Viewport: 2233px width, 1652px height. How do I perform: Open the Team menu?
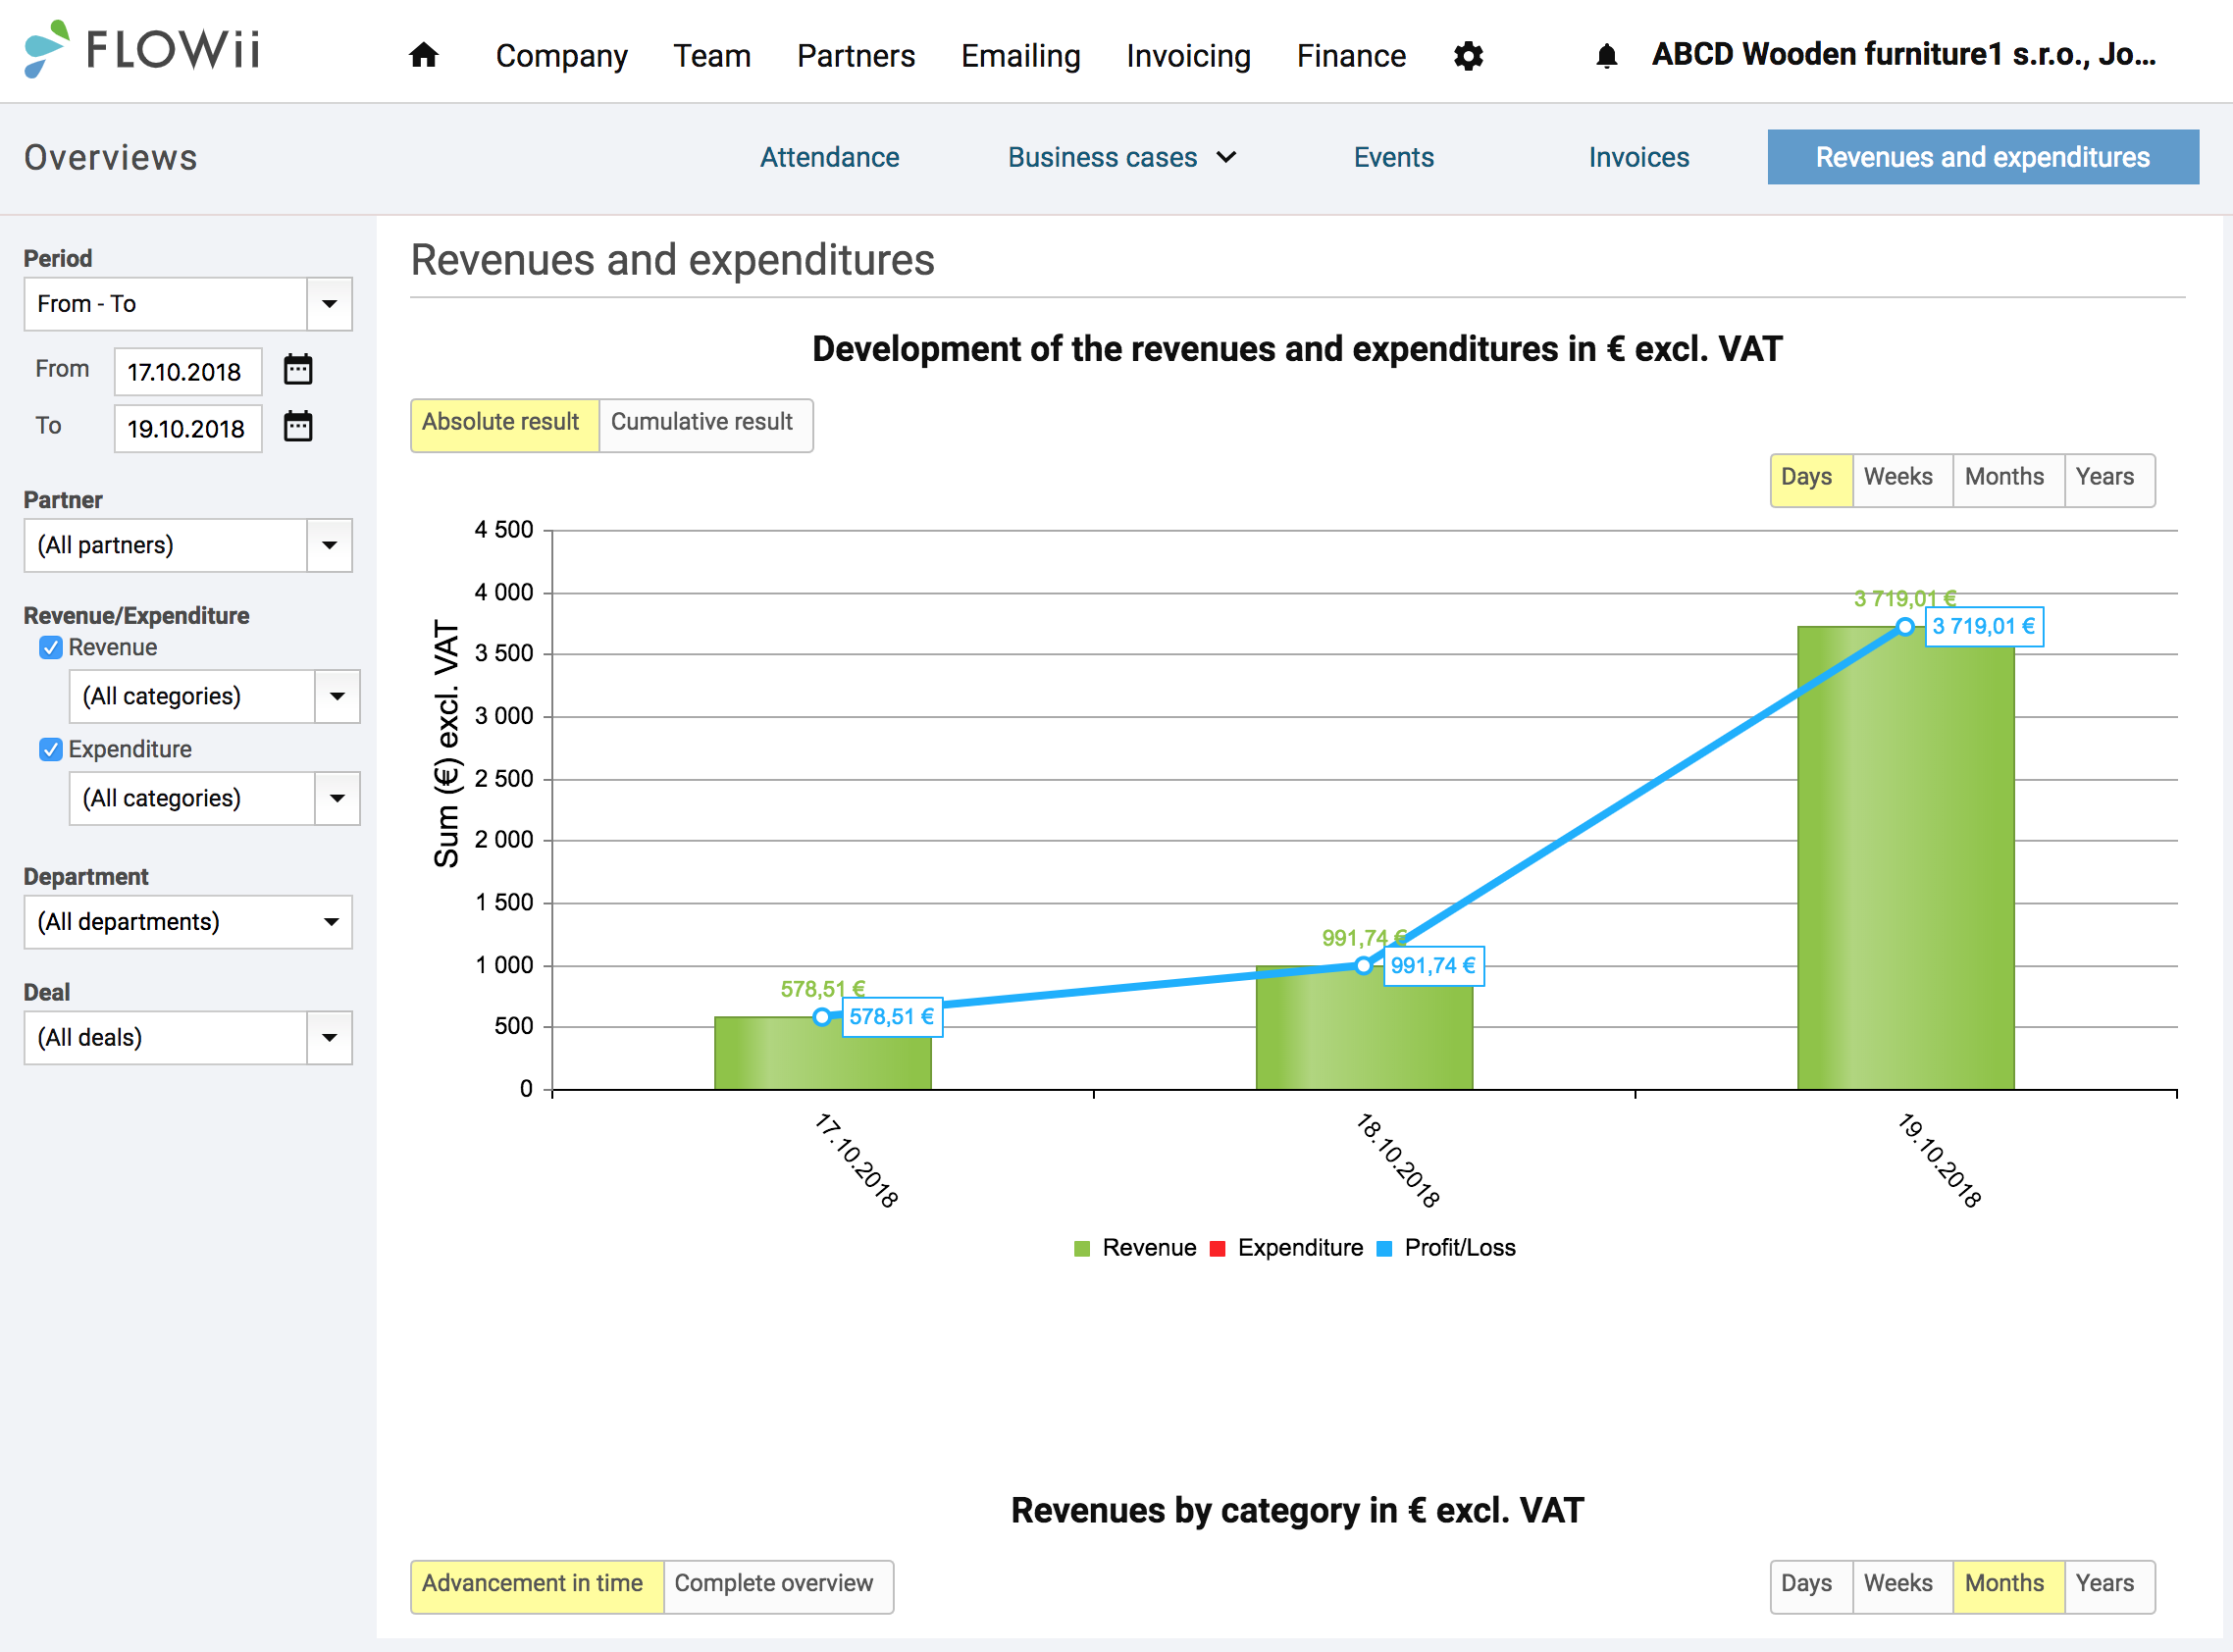(x=712, y=56)
